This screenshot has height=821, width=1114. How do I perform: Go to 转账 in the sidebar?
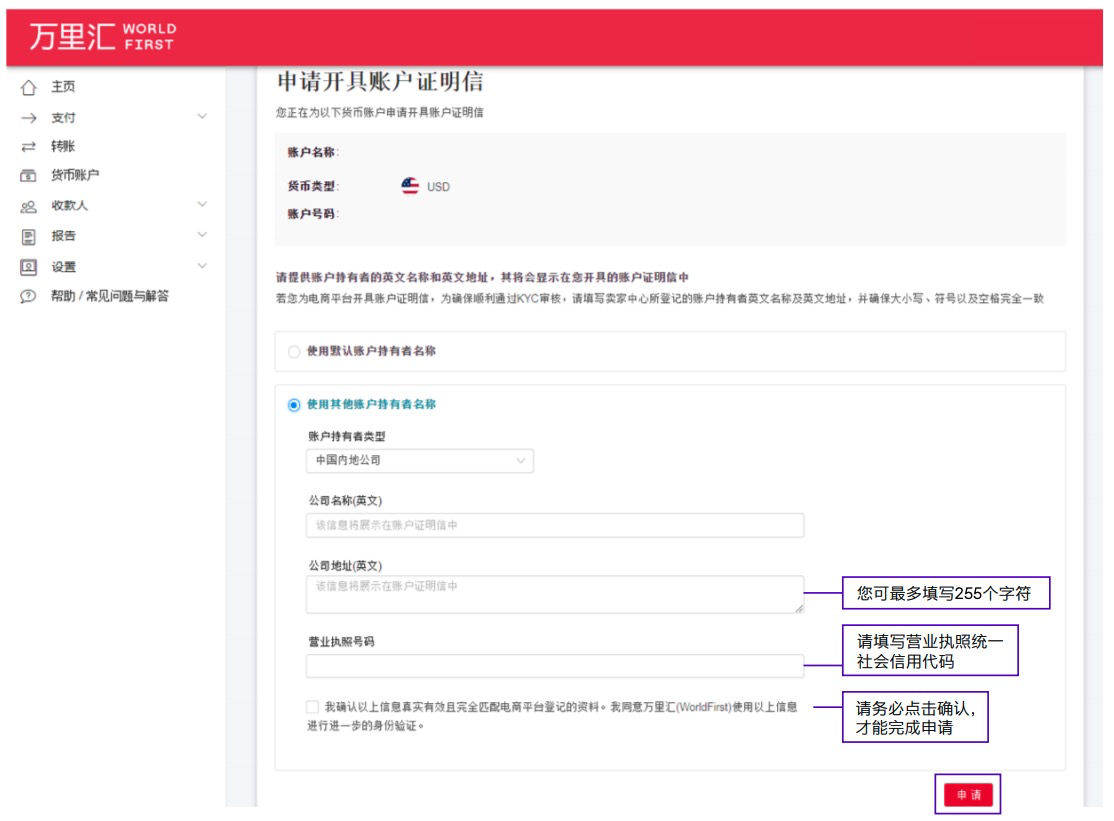tap(63, 146)
